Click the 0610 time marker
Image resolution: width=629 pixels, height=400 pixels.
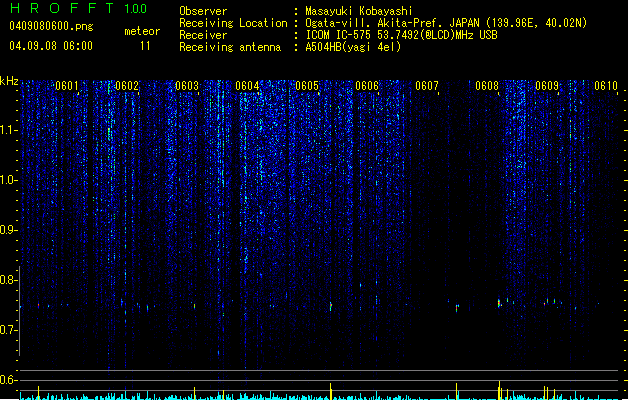coord(606,86)
